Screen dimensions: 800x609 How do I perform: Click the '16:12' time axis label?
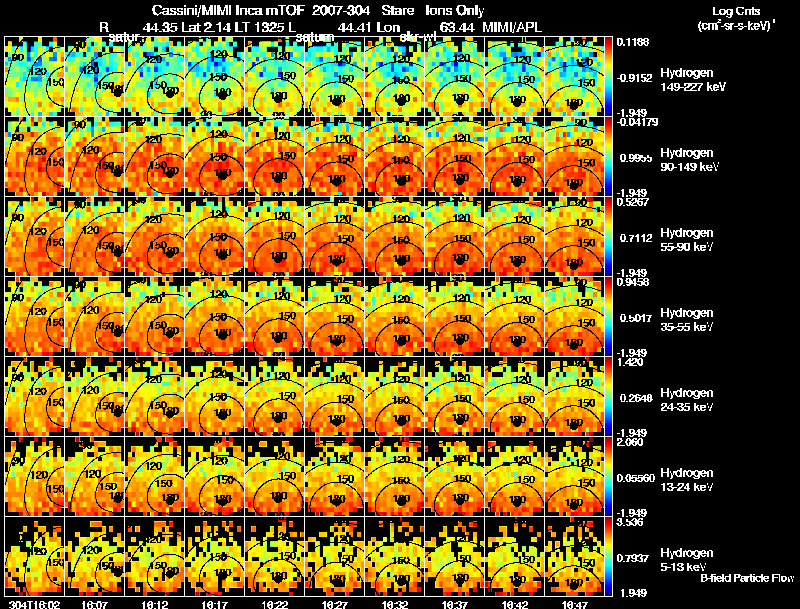click(154, 604)
